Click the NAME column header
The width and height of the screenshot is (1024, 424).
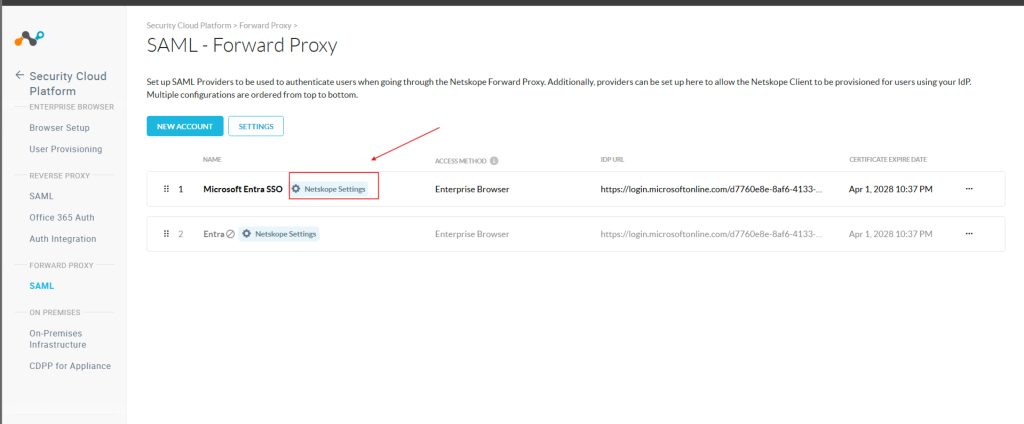click(x=212, y=160)
